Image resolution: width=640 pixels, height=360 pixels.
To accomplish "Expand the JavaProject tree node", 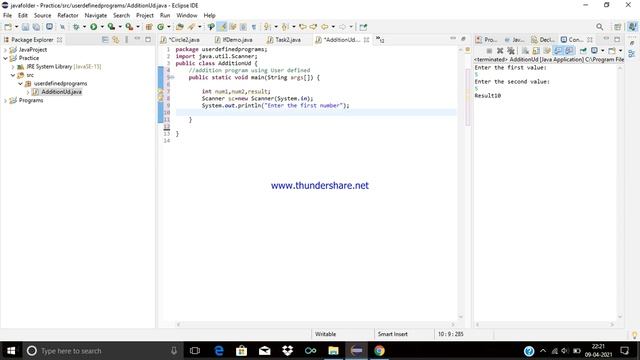I will [5, 50].
